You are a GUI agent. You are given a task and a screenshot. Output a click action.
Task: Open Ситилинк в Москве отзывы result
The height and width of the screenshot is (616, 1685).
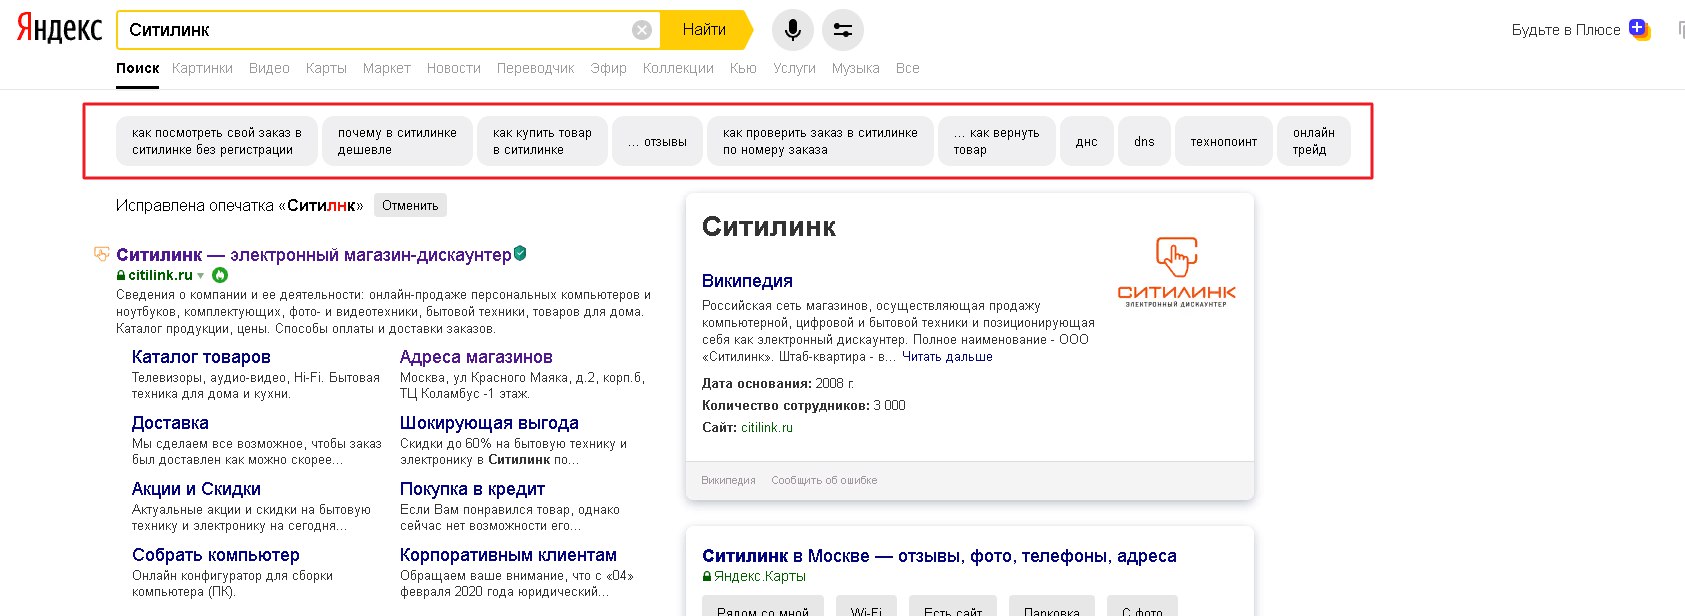[939, 556]
